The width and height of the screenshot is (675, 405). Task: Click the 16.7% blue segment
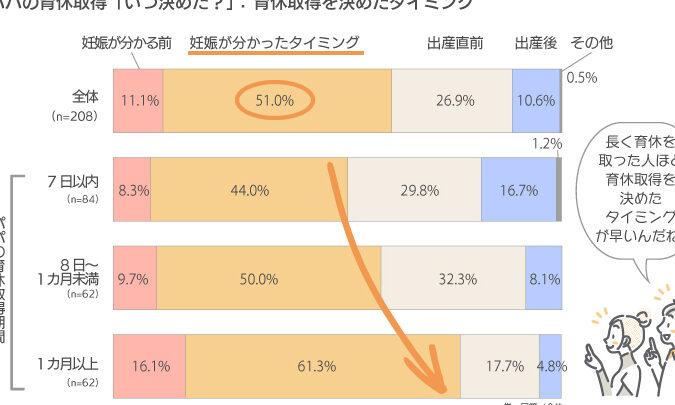(519, 190)
